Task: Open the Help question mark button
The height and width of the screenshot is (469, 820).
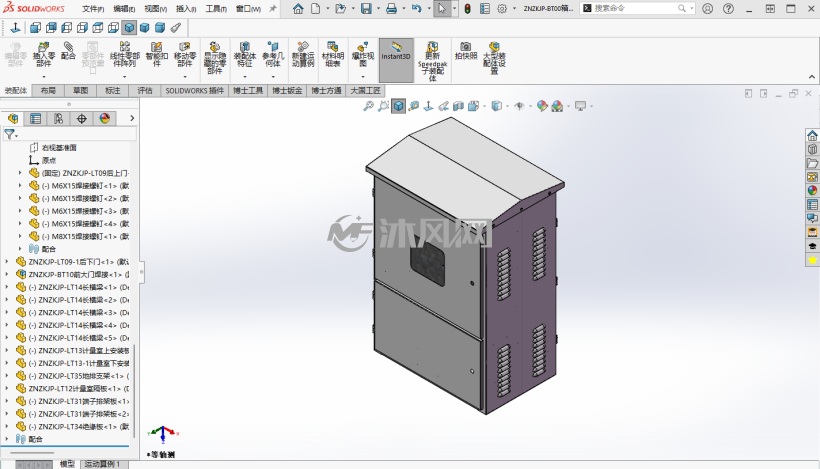Action: tap(728, 8)
